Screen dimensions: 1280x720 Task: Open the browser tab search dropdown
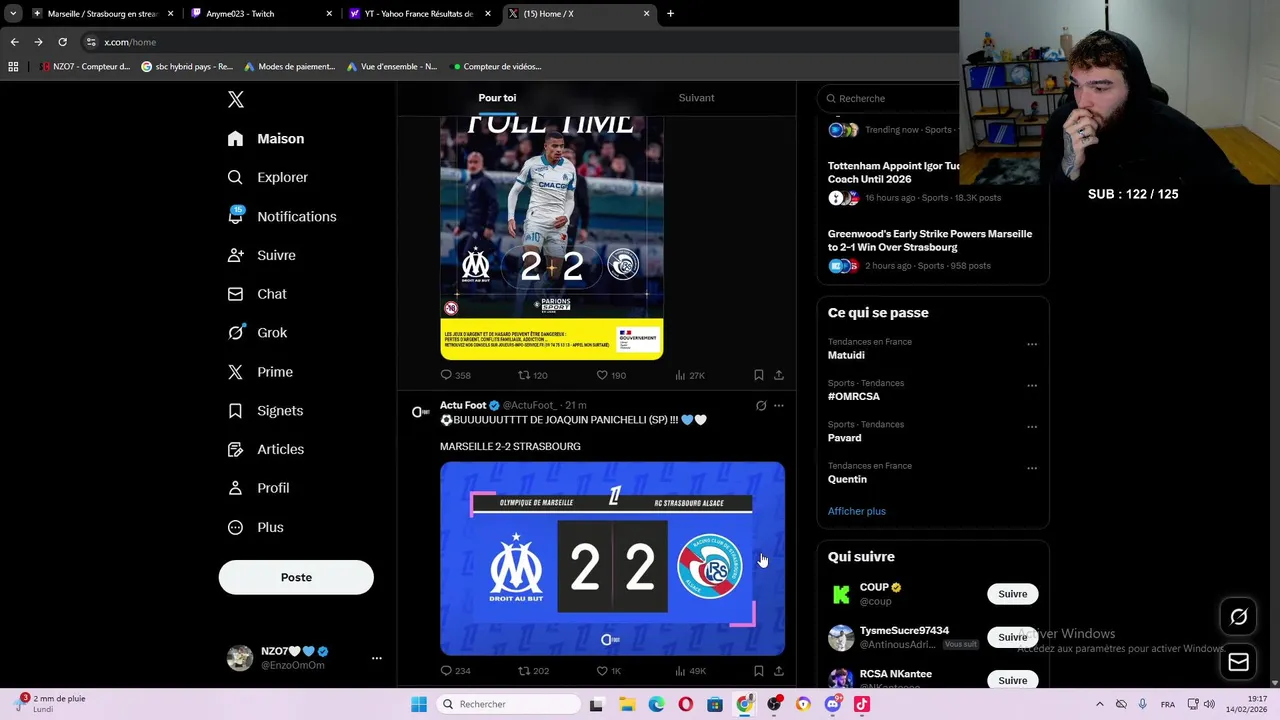click(x=13, y=13)
